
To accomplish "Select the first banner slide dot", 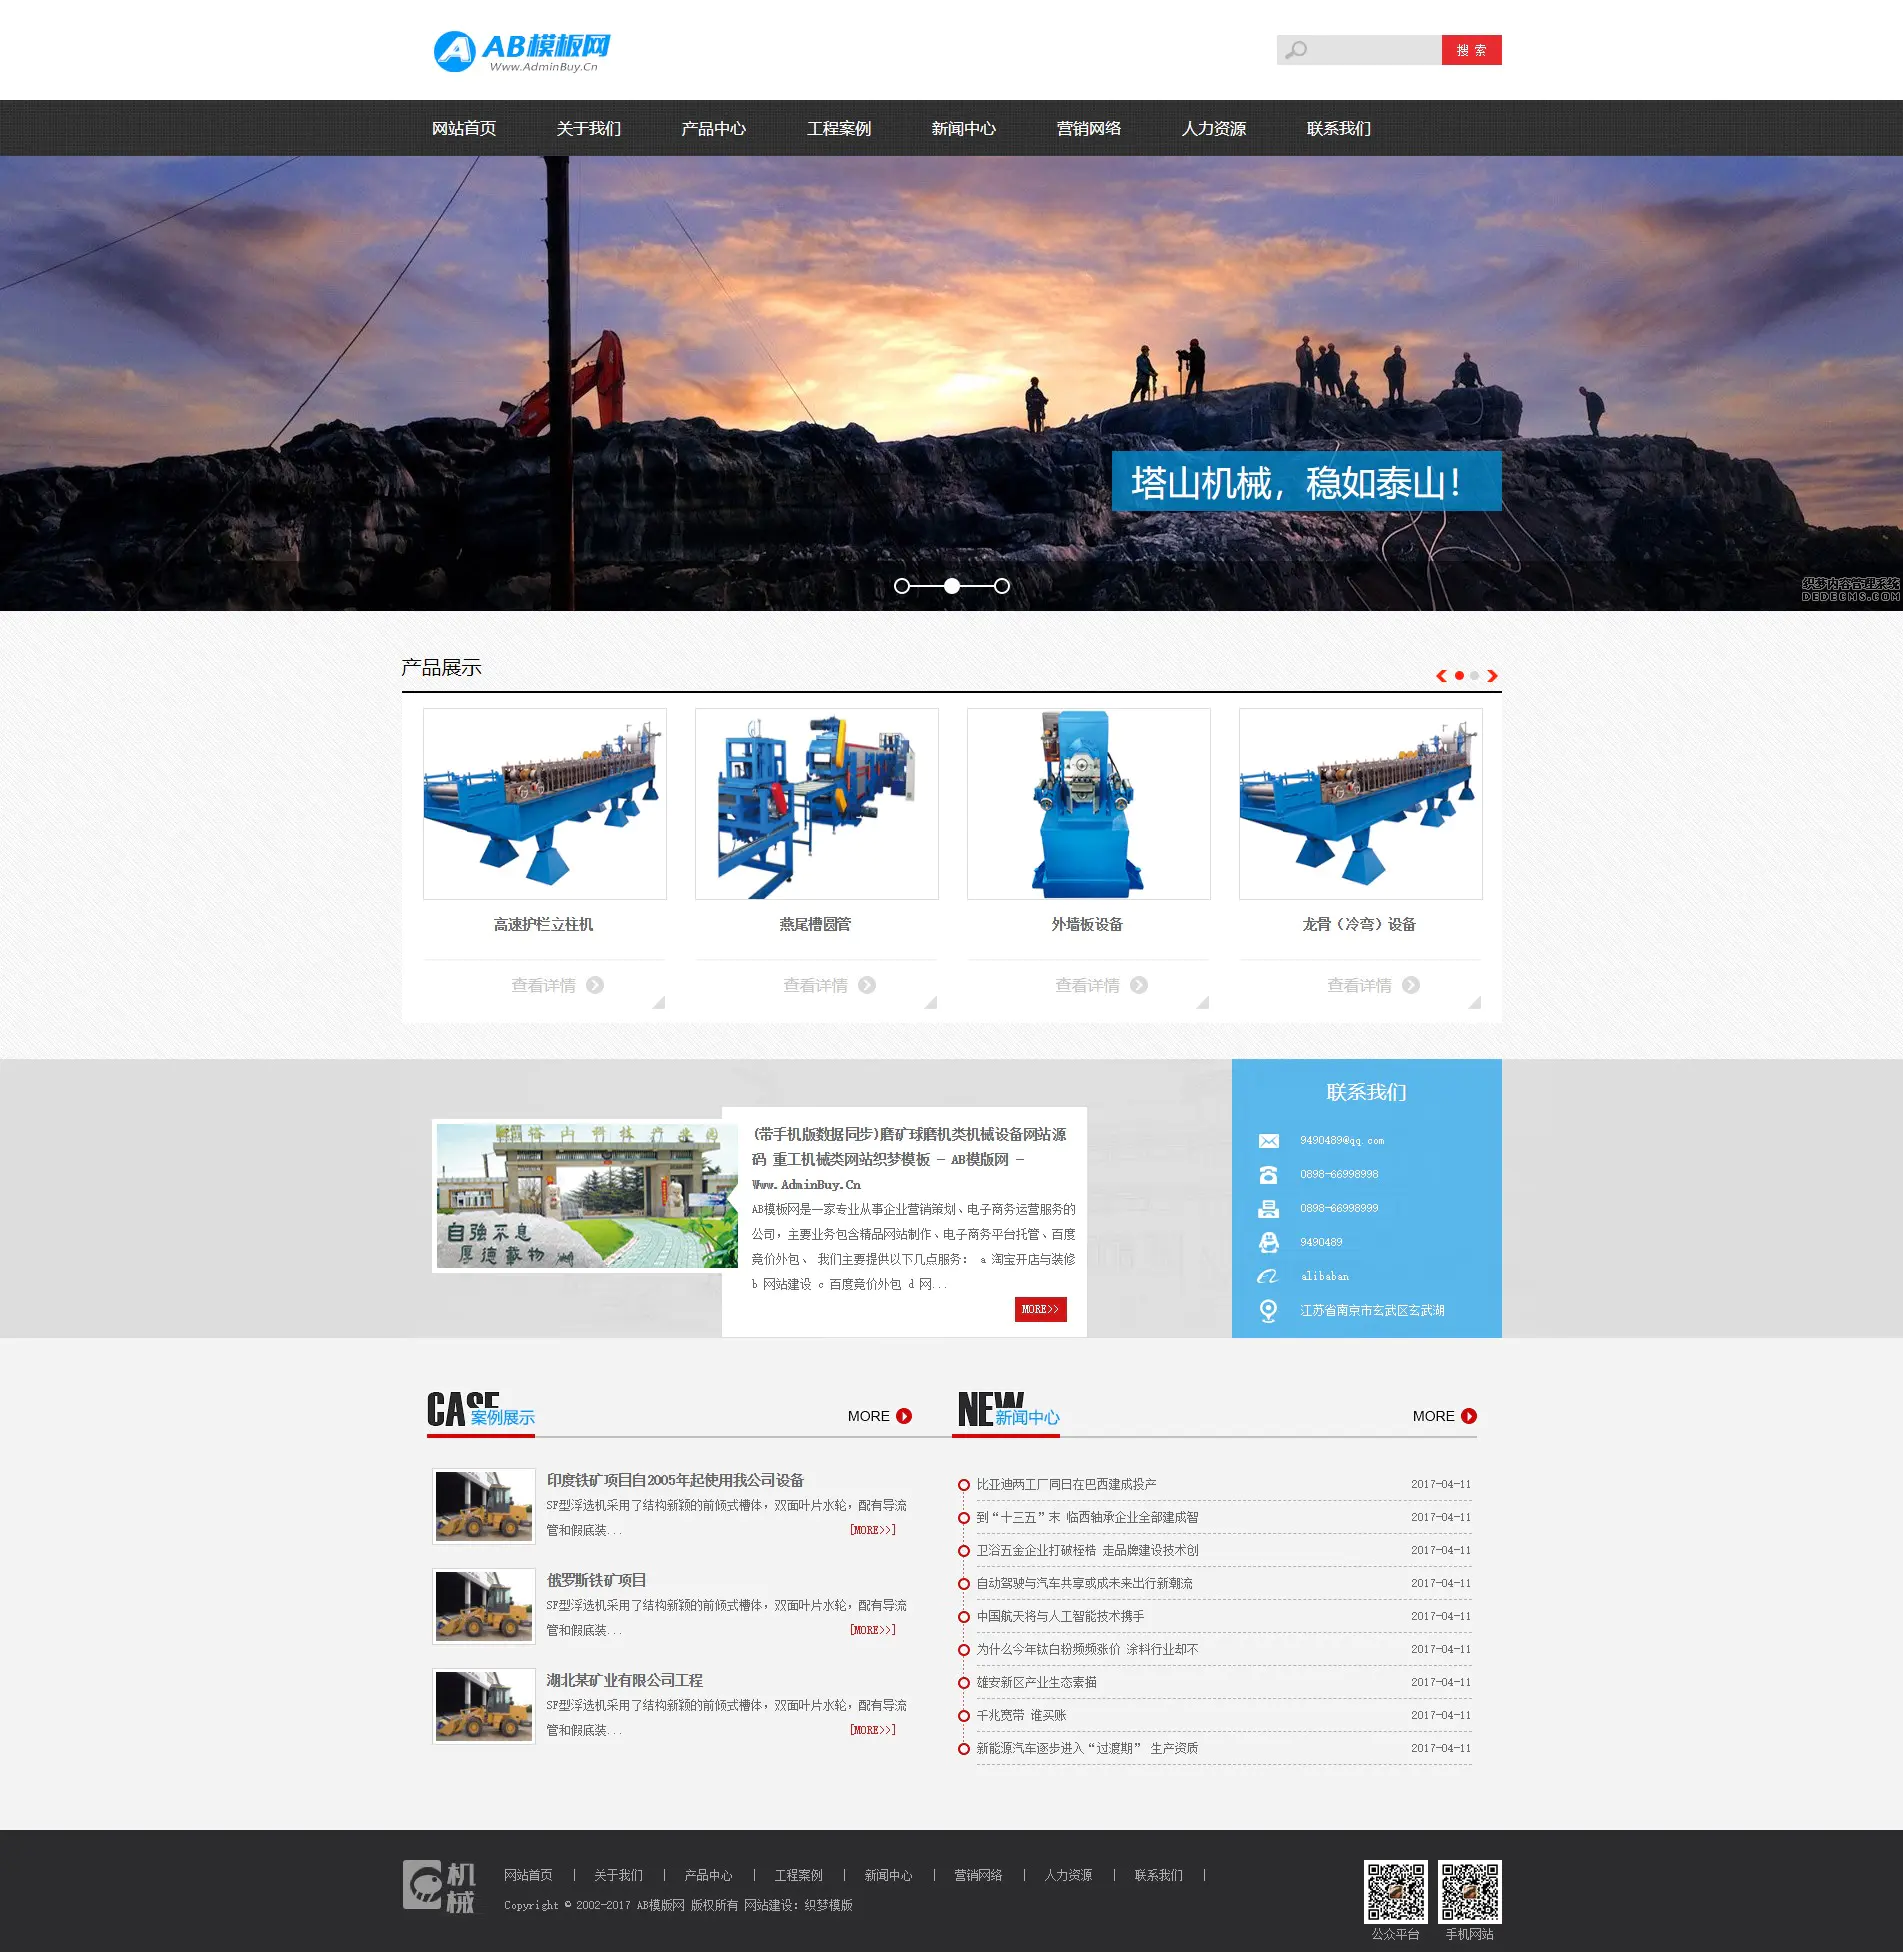I will [x=902, y=586].
